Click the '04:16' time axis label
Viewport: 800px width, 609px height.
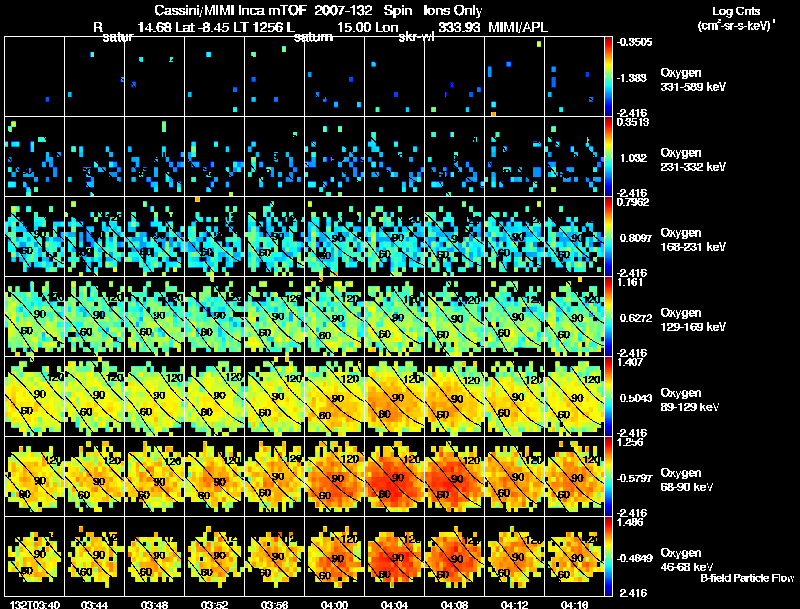(574, 605)
